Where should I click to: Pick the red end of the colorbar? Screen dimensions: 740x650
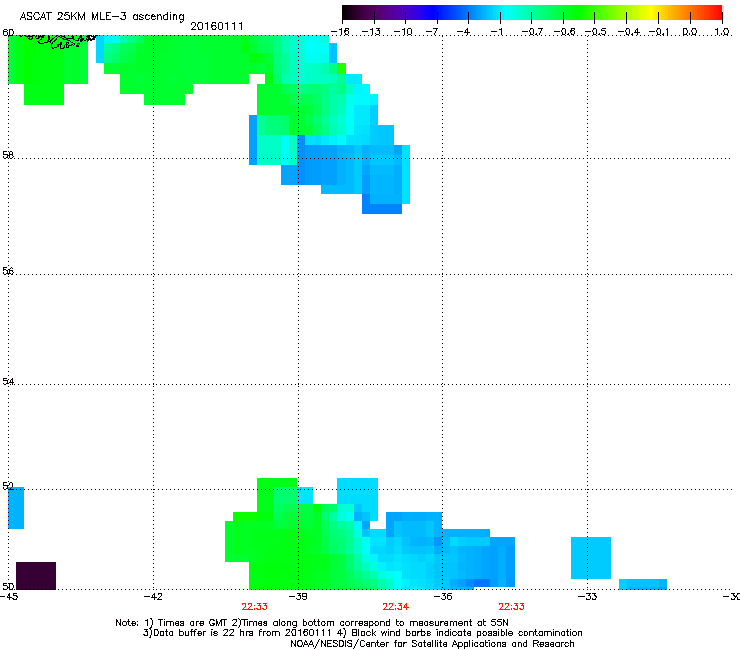(713, 13)
